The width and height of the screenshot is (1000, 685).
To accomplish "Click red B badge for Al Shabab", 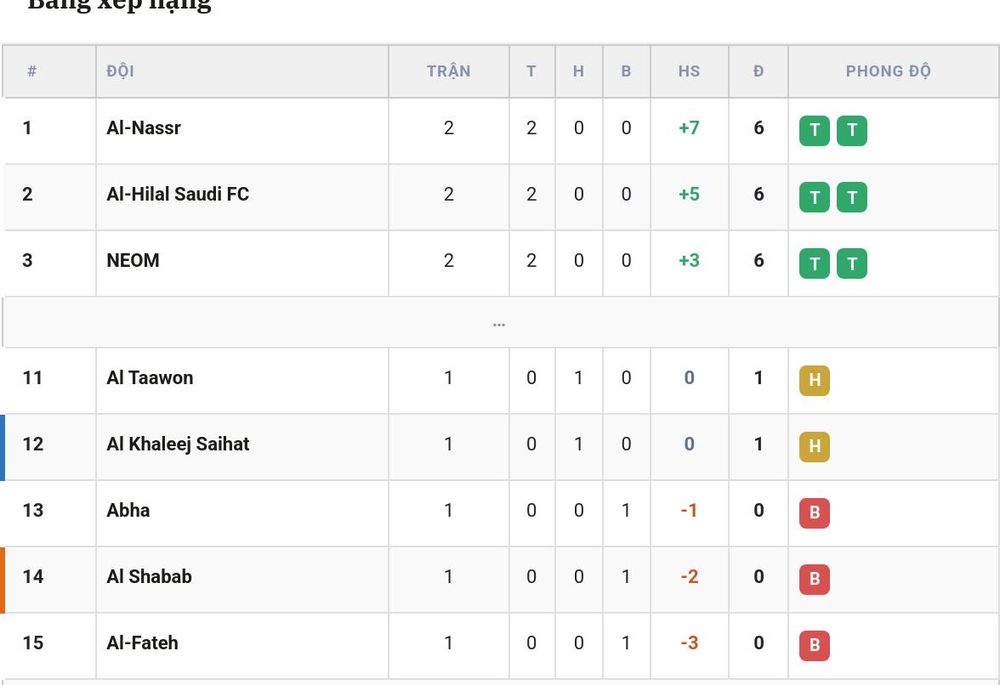I will 814,580.
